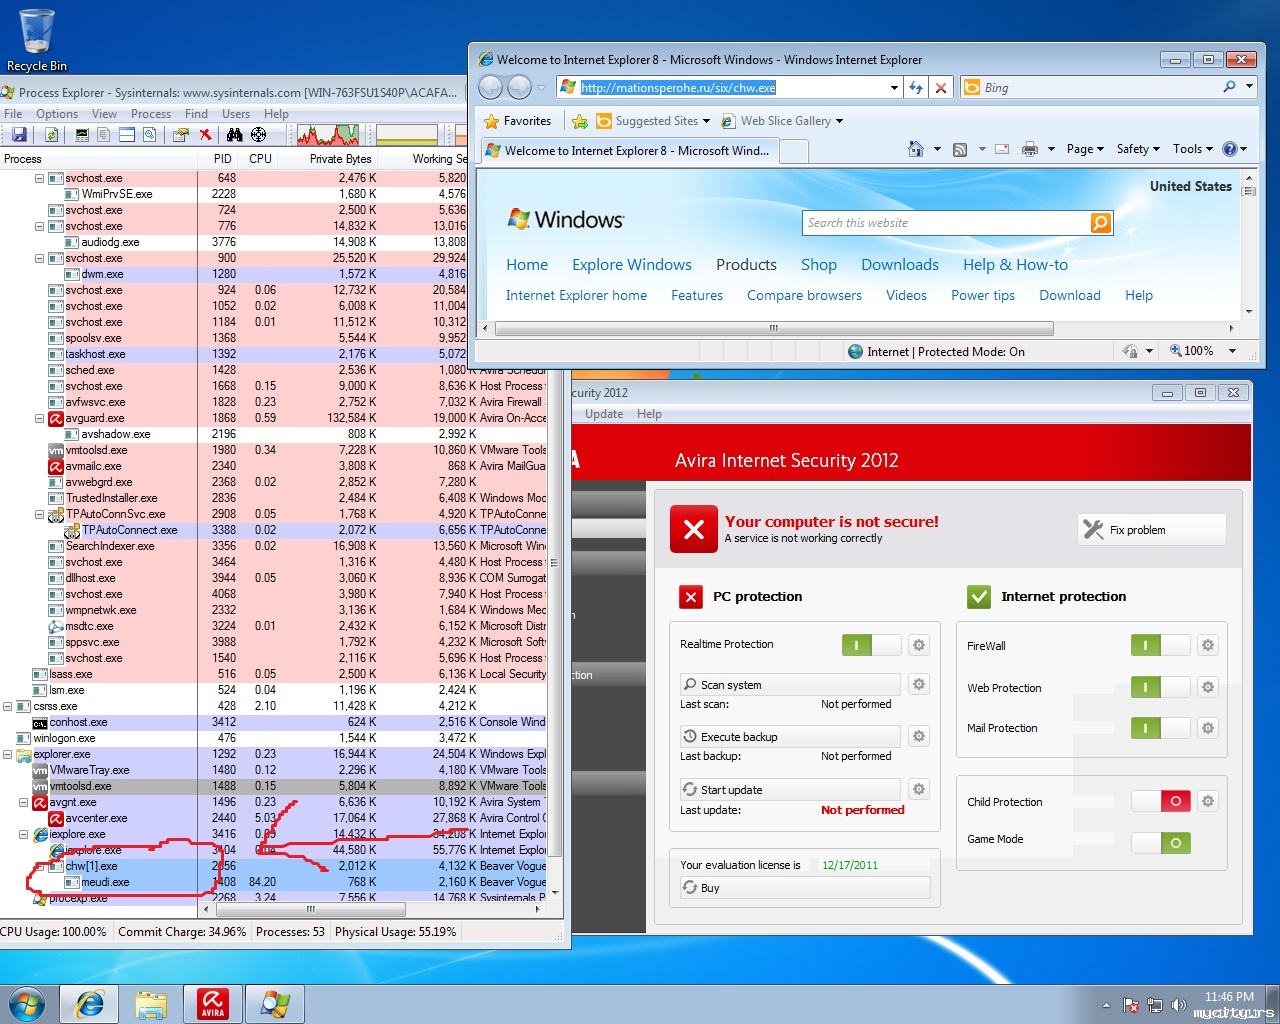Toggle Mail Protection switch in Avira
1280x1024 pixels.
coord(1161,728)
